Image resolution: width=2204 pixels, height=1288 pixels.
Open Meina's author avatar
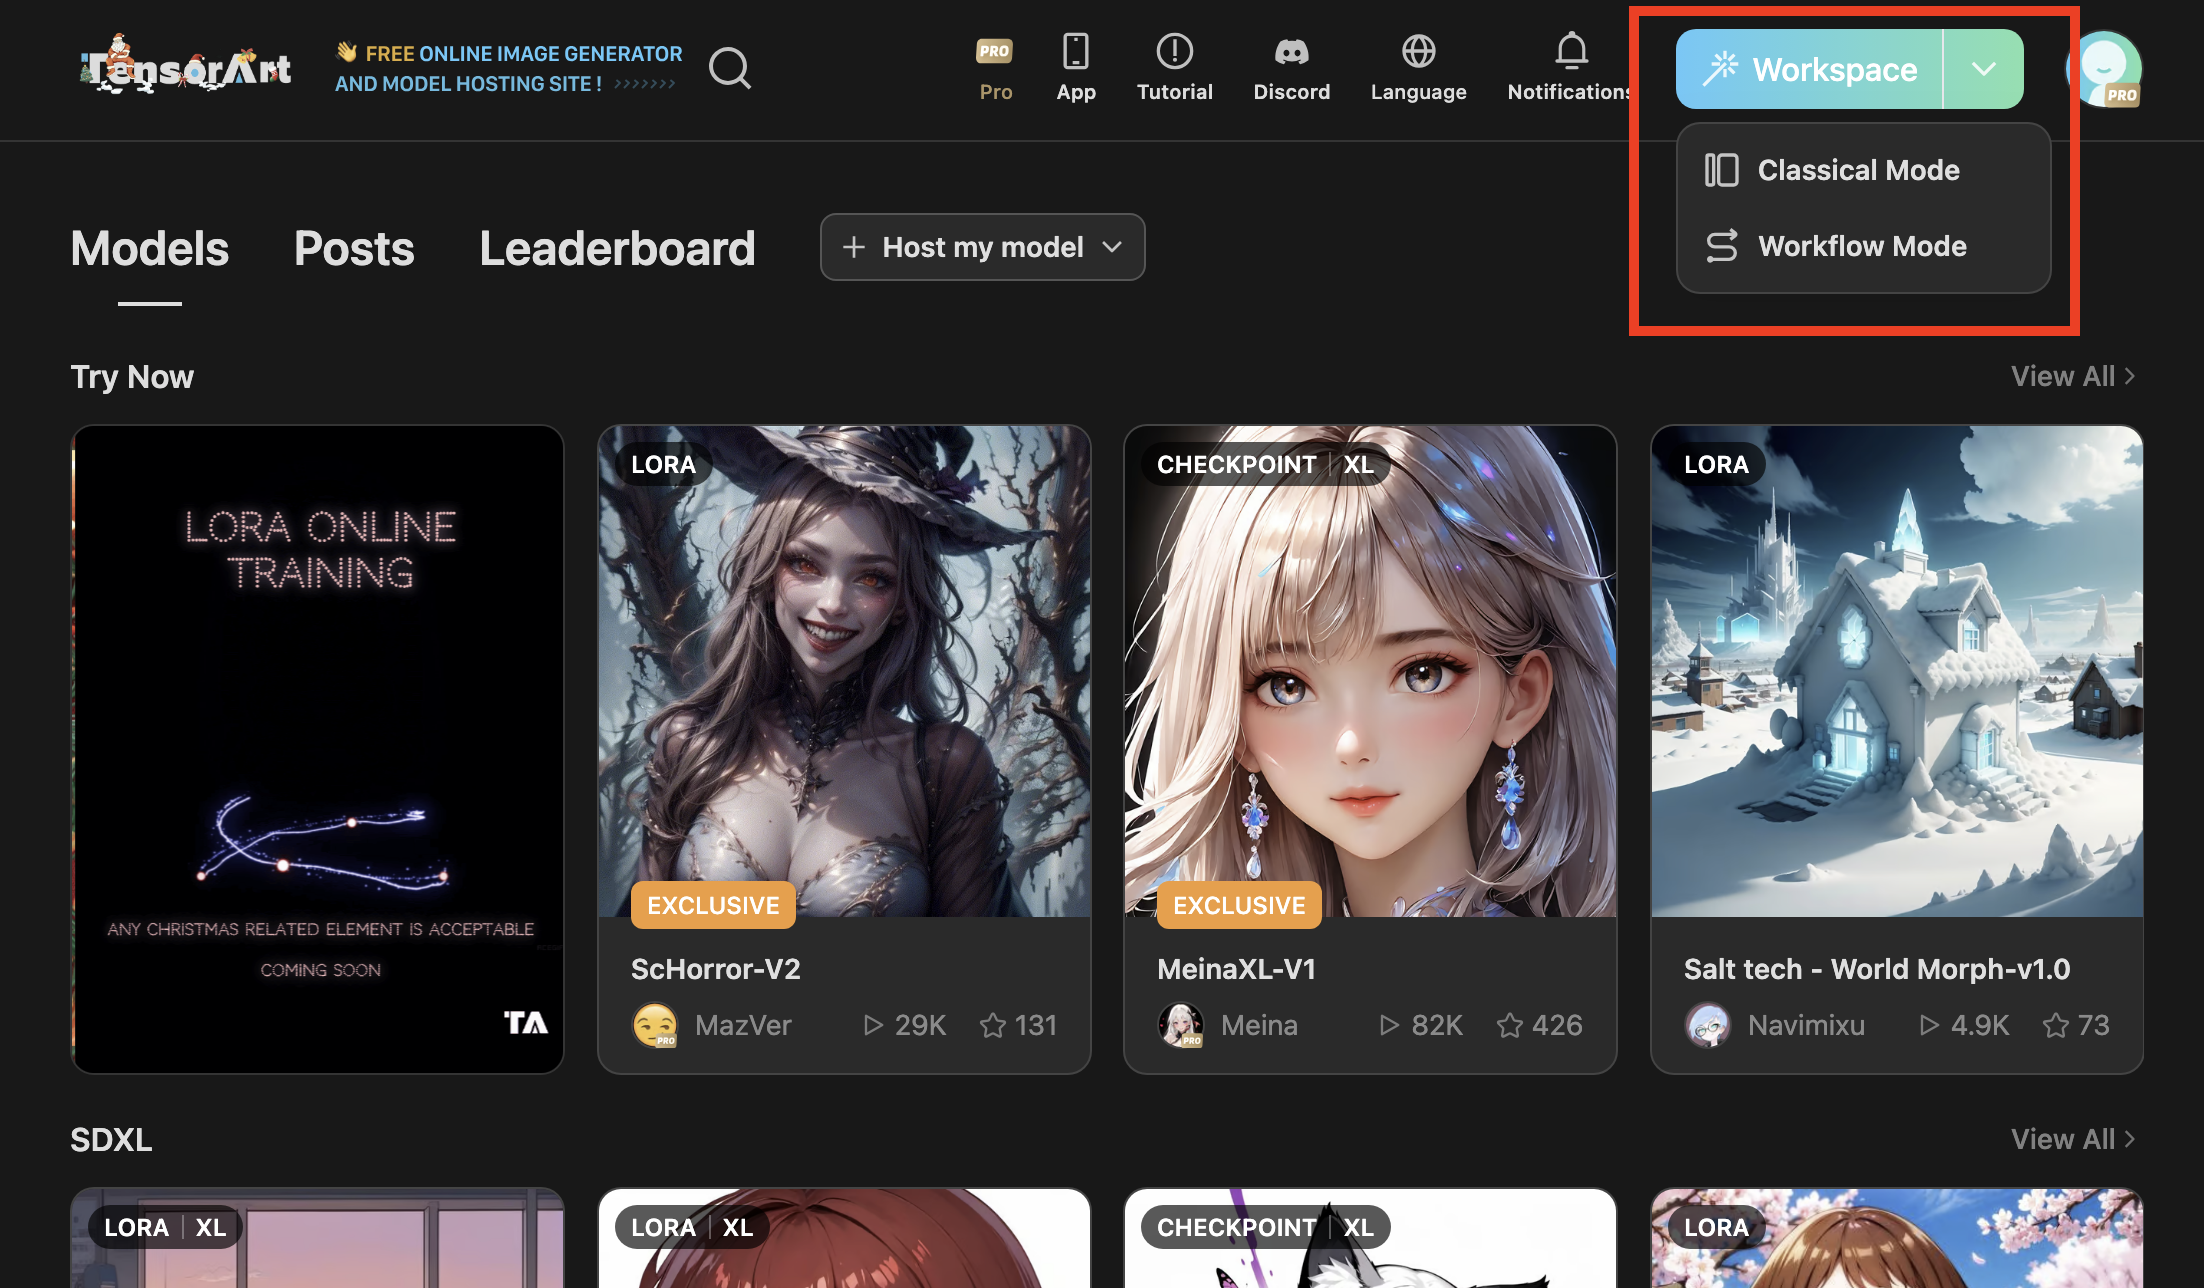click(x=1181, y=1025)
